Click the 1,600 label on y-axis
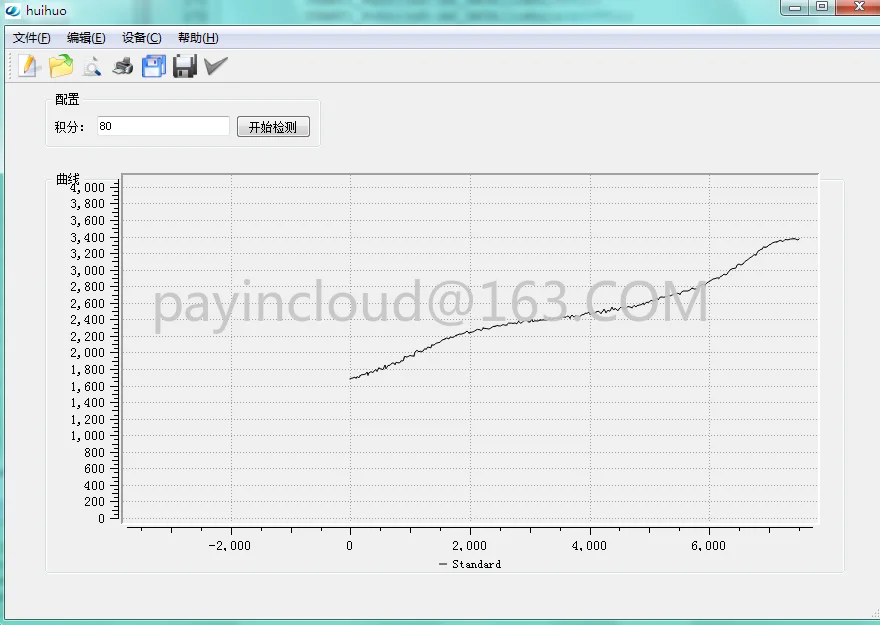 [88, 386]
